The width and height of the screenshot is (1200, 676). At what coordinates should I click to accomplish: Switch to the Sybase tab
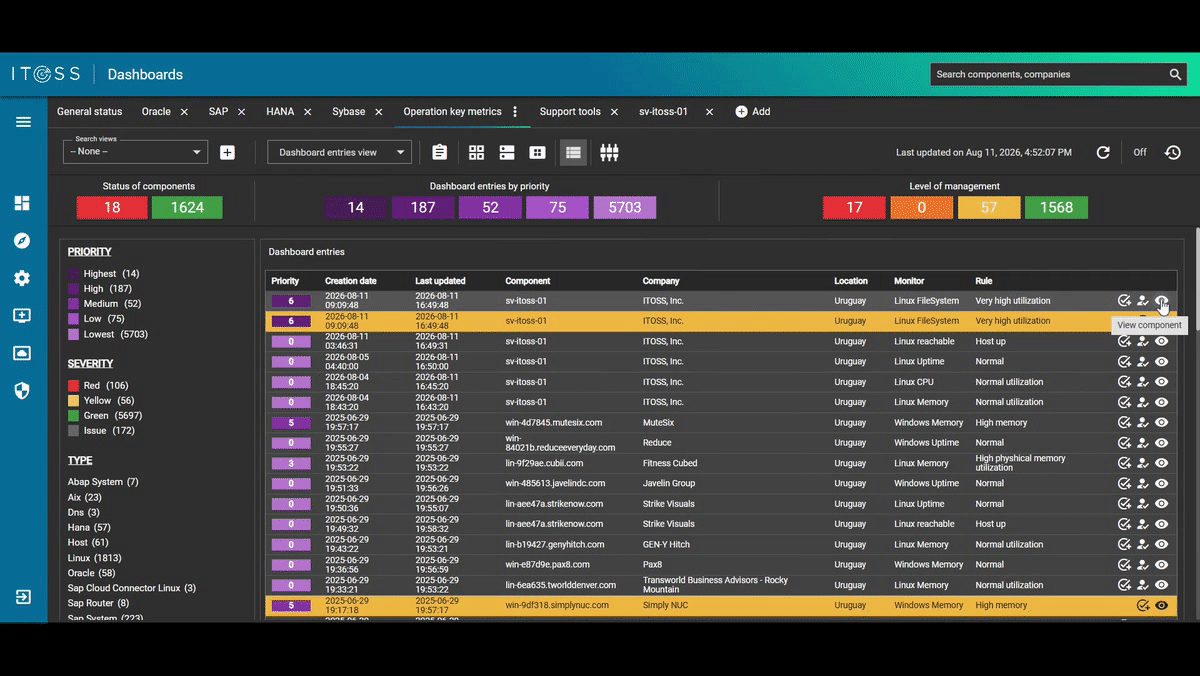pyautogui.click(x=349, y=112)
